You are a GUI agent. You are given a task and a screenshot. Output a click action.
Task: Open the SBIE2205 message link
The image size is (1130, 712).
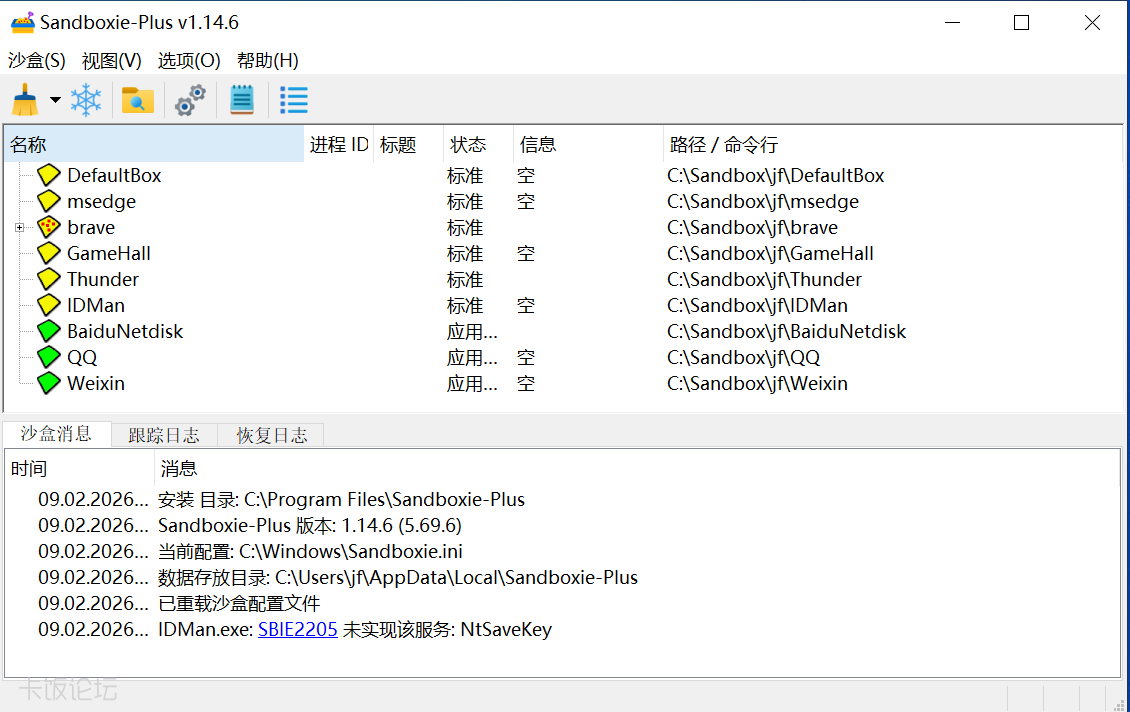point(297,629)
